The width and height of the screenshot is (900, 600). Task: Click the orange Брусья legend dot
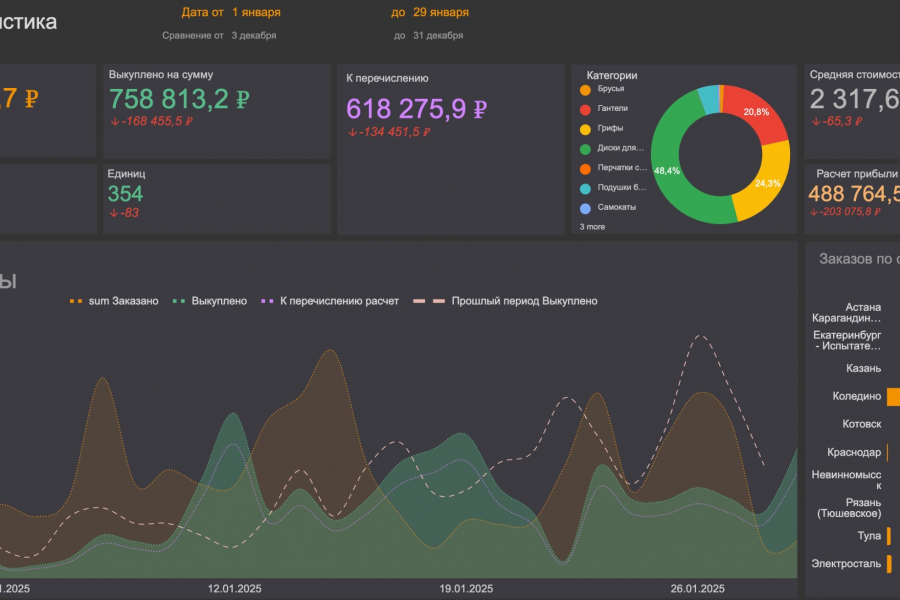pos(585,90)
